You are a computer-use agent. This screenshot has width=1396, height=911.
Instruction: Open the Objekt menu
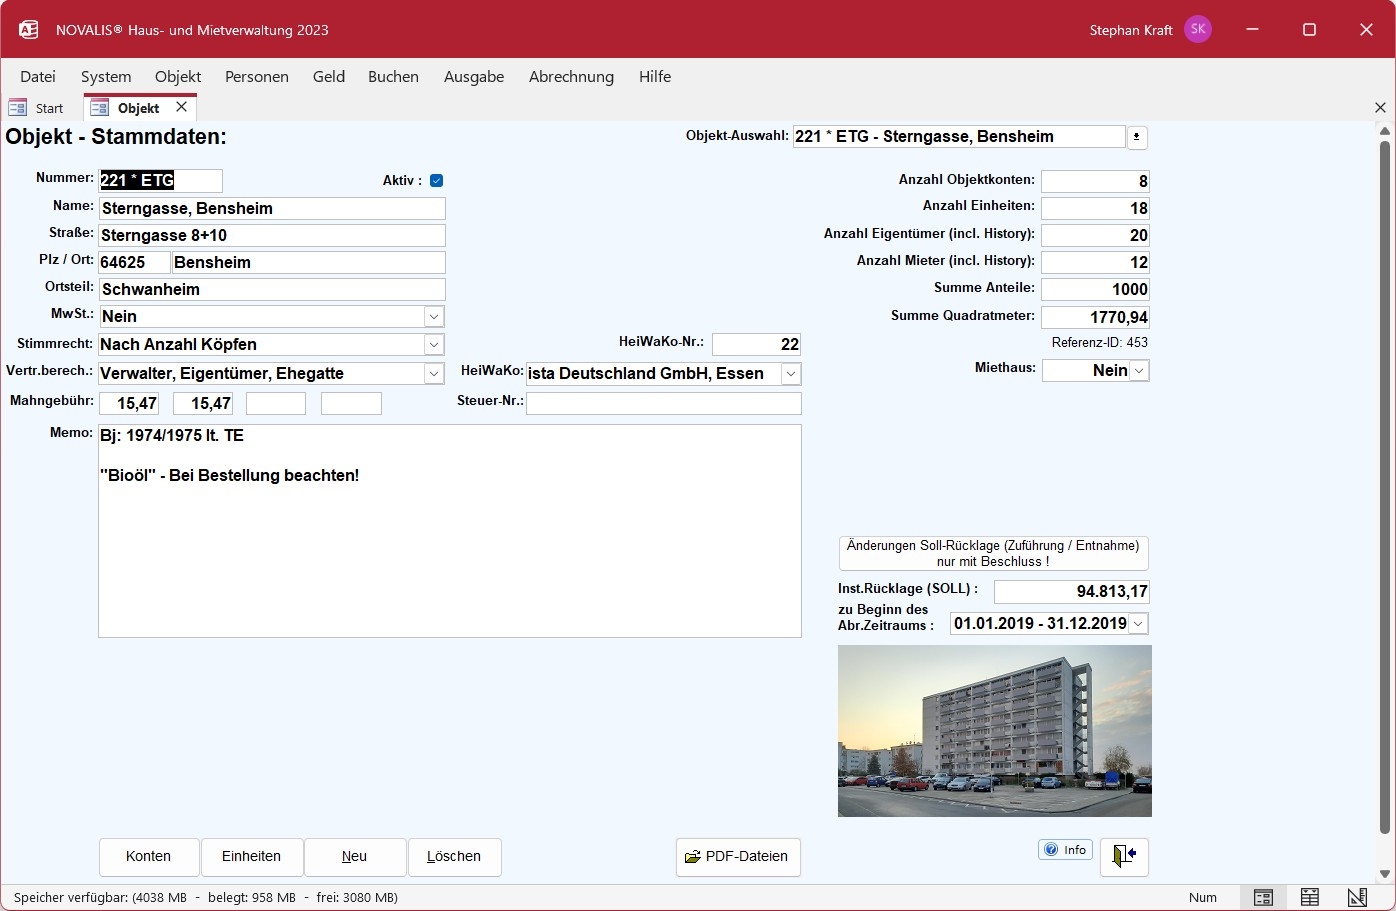pyautogui.click(x=178, y=76)
